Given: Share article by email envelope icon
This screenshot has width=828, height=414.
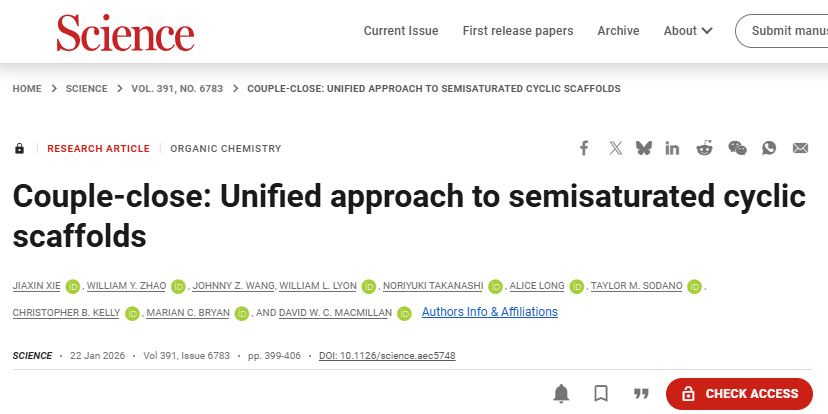Looking at the screenshot, I should 800,148.
